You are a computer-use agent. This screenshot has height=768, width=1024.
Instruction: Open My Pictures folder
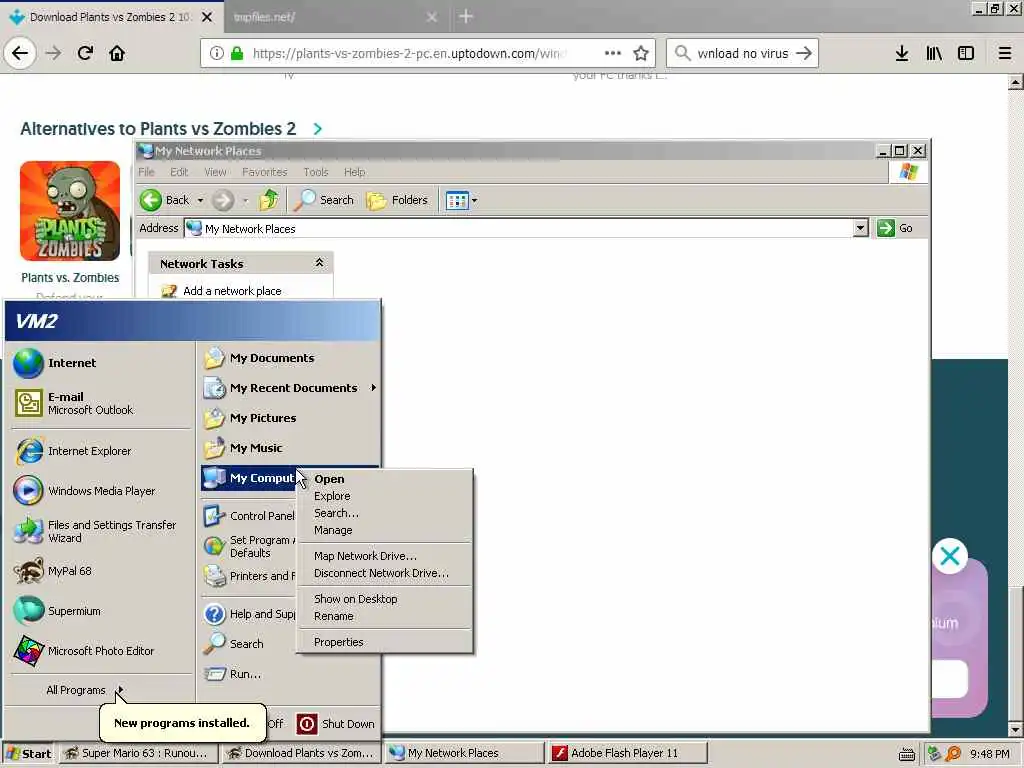coord(289,418)
